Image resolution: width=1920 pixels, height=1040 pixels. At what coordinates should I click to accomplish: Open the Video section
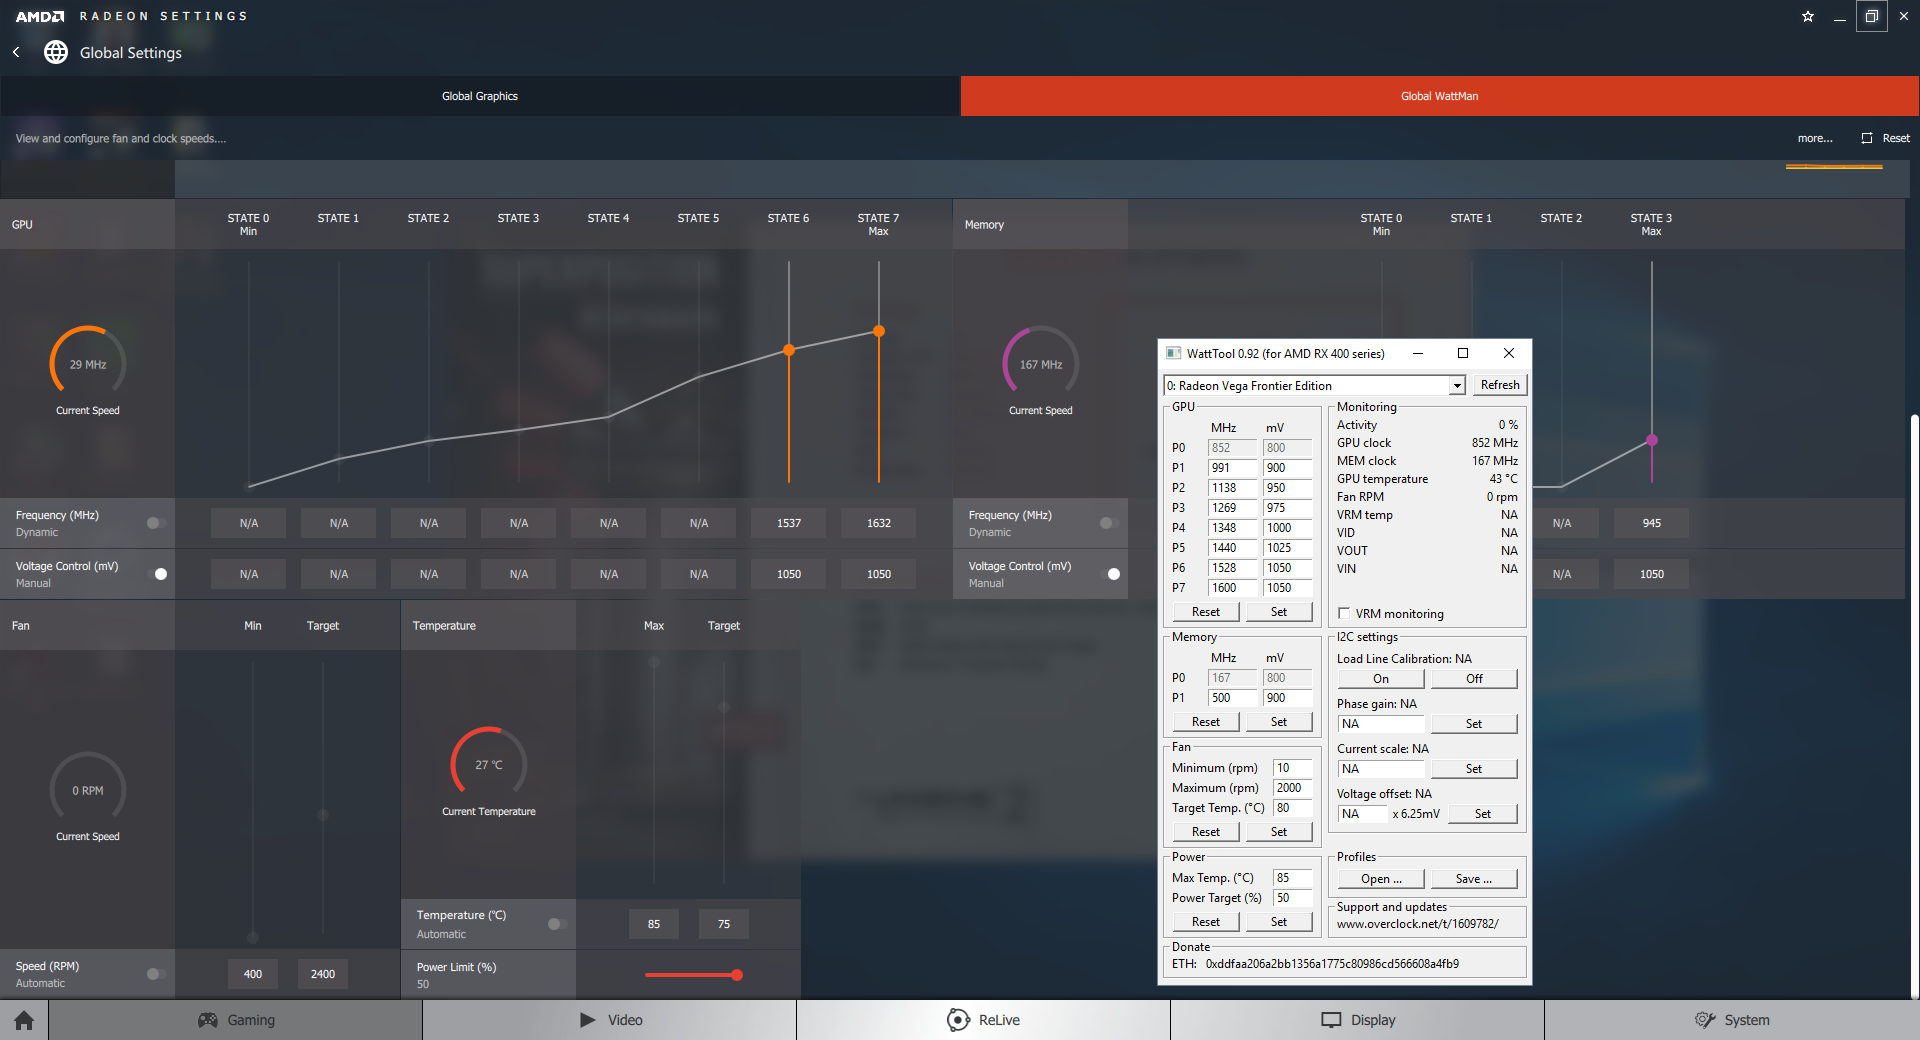pyautogui.click(x=610, y=1020)
